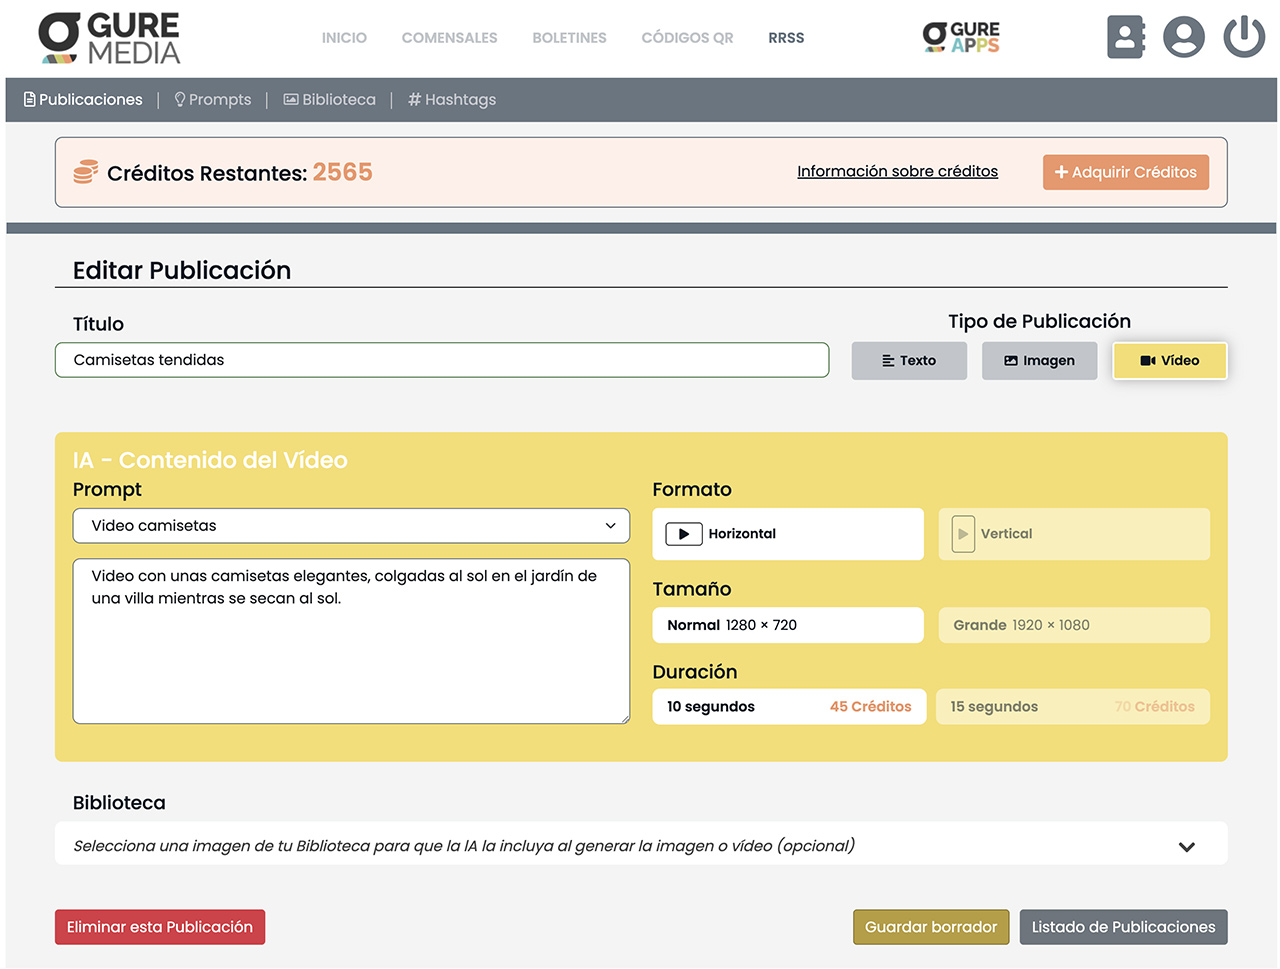Open the Gure Apps logo link
Image resolution: width=1280 pixels, height=969 pixels.
961,37
